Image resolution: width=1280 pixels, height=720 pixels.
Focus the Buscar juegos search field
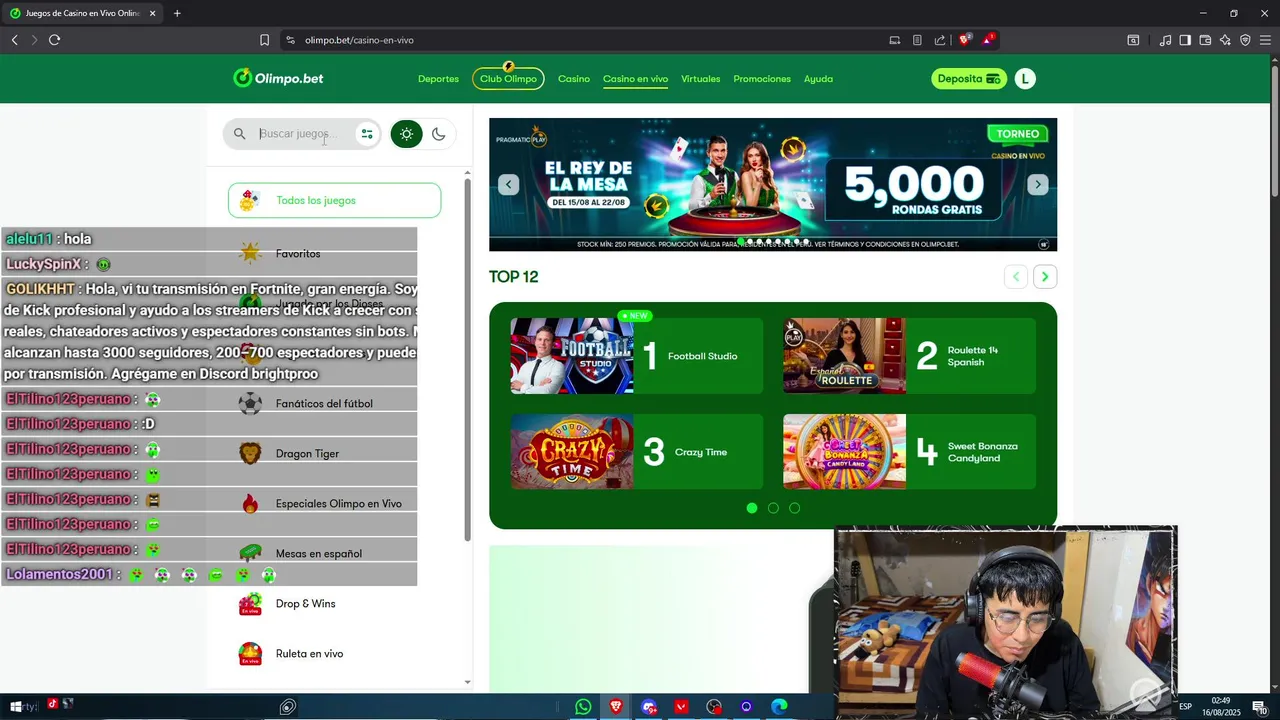click(304, 134)
